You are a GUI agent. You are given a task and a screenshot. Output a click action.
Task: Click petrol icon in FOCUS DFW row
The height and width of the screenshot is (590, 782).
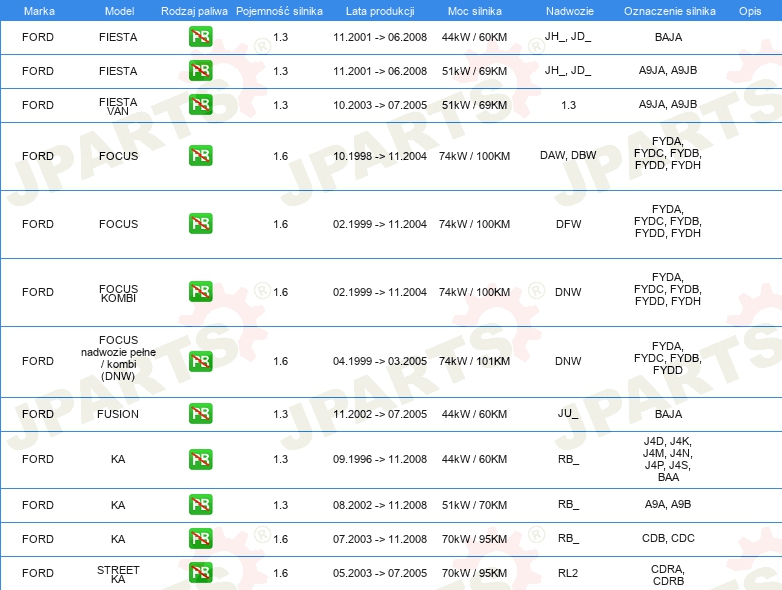pos(200,223)
